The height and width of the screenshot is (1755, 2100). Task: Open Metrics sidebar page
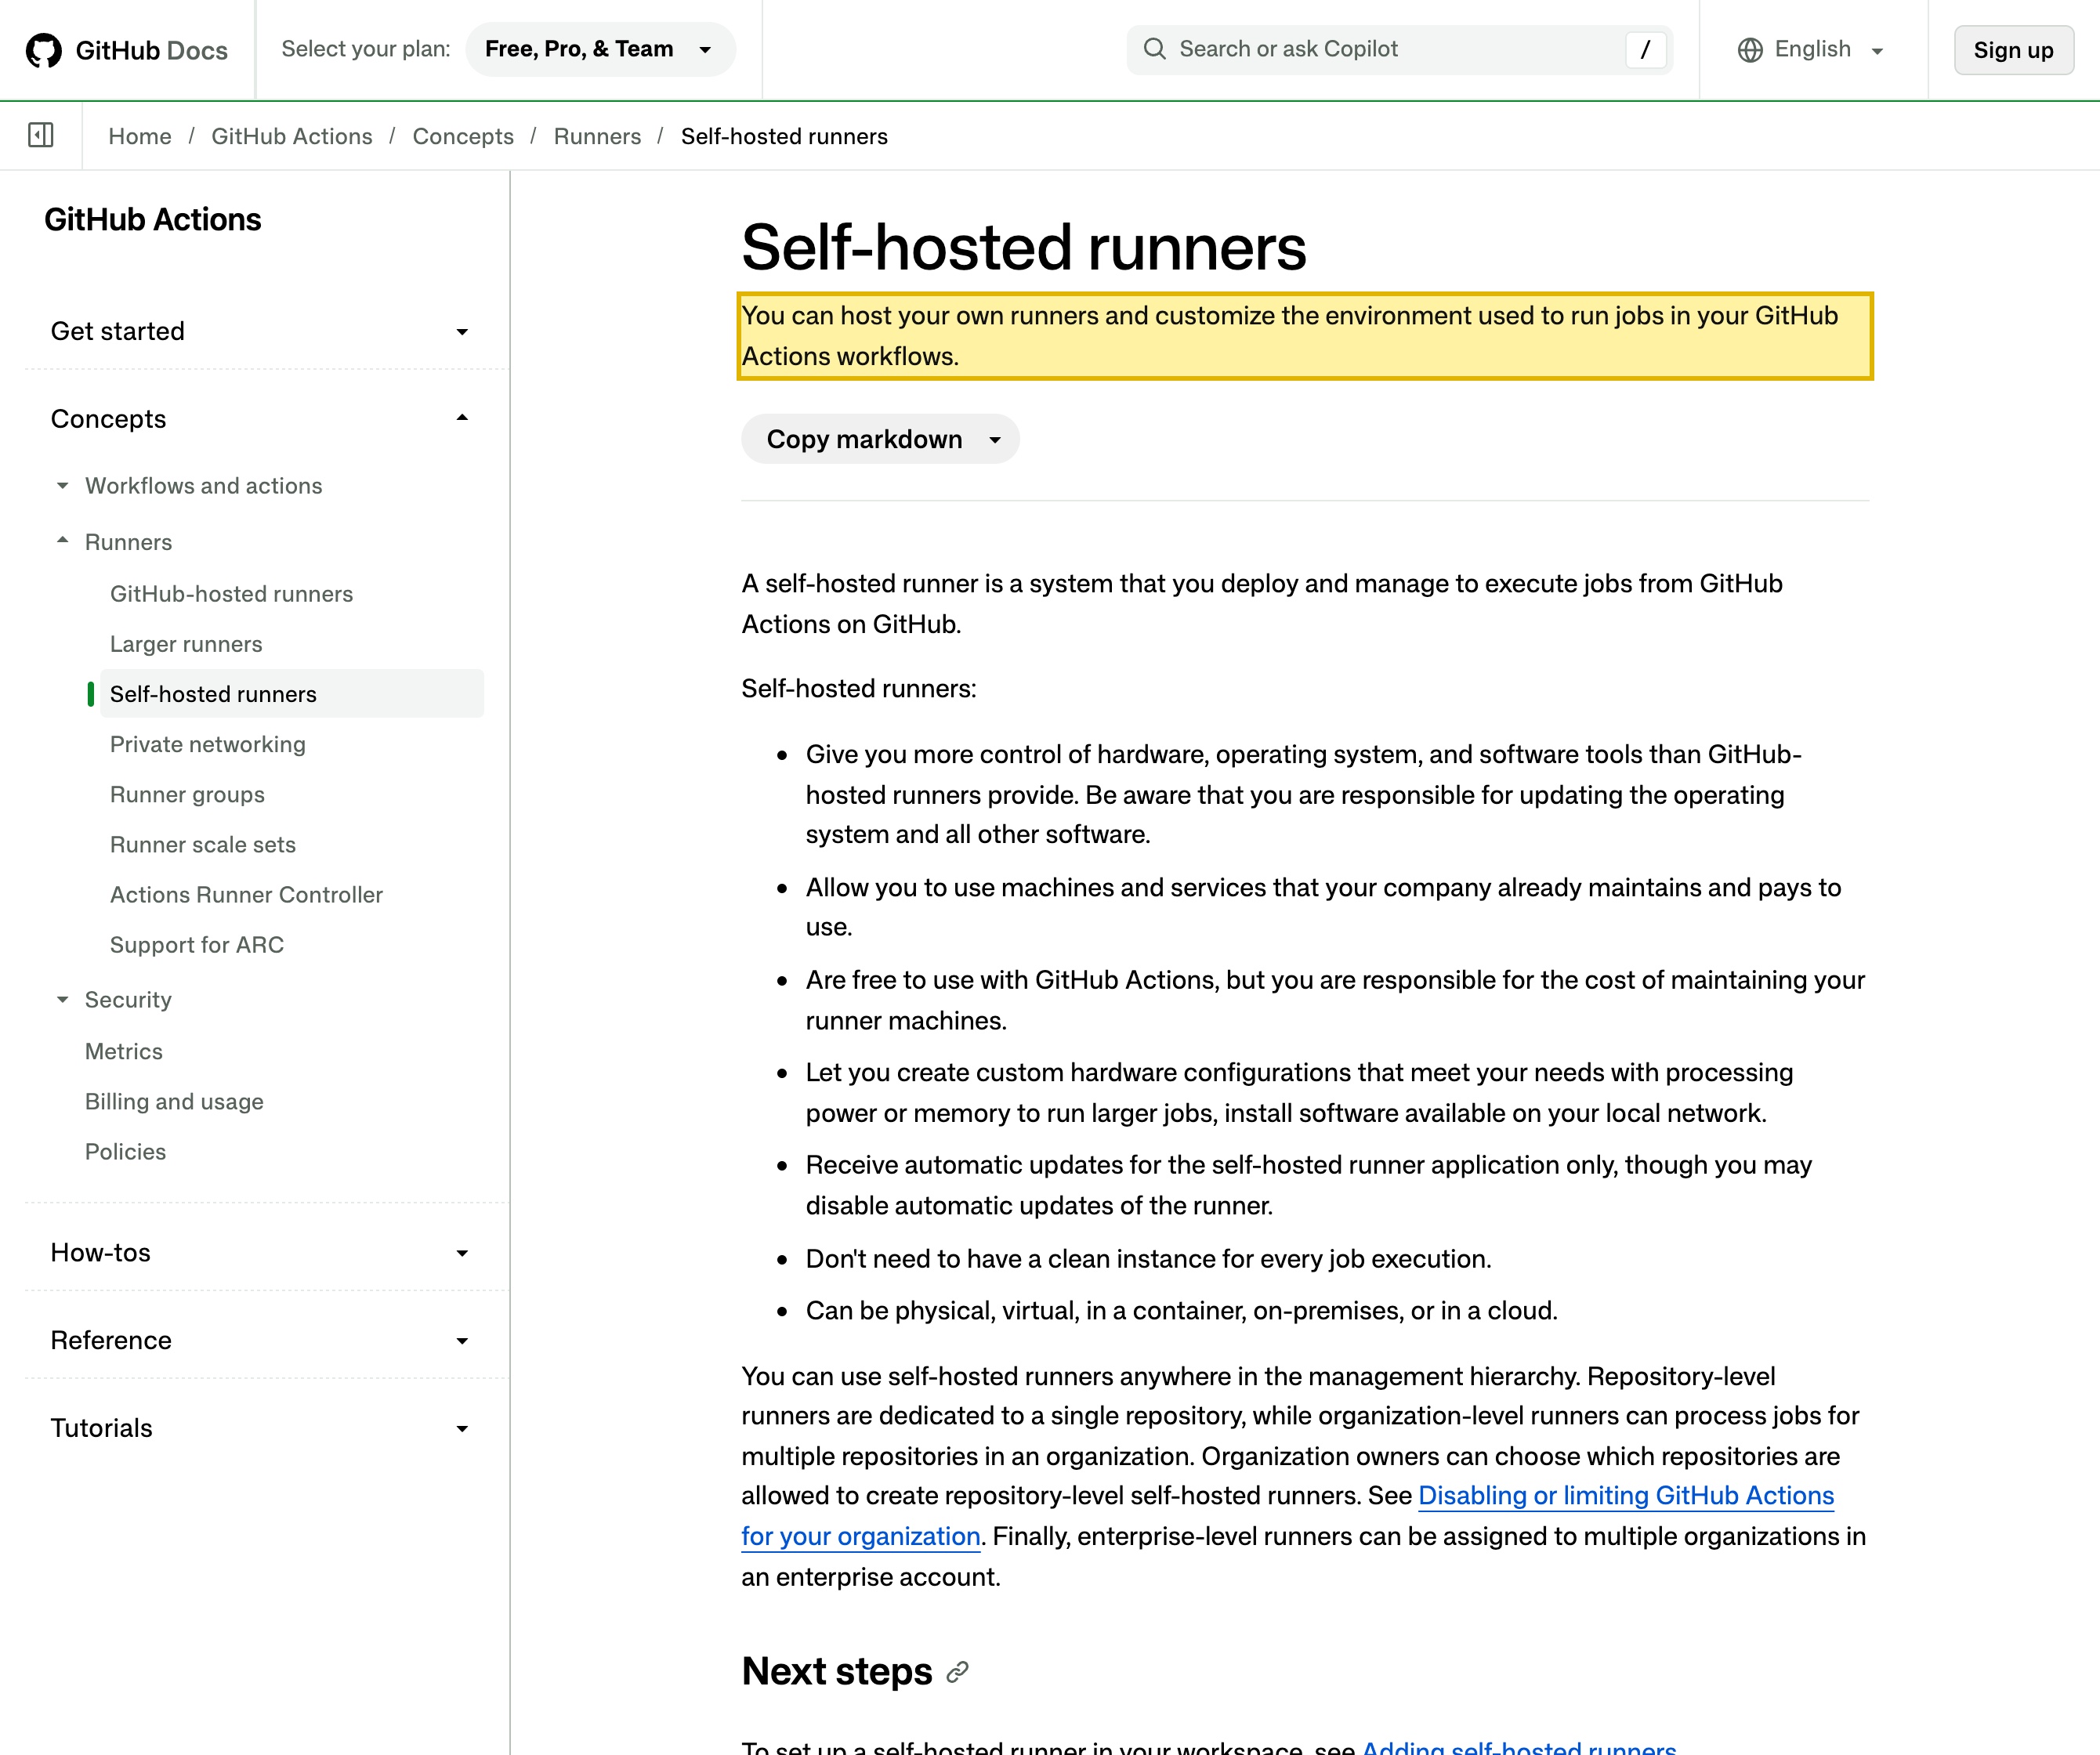tap(123, 1051)
